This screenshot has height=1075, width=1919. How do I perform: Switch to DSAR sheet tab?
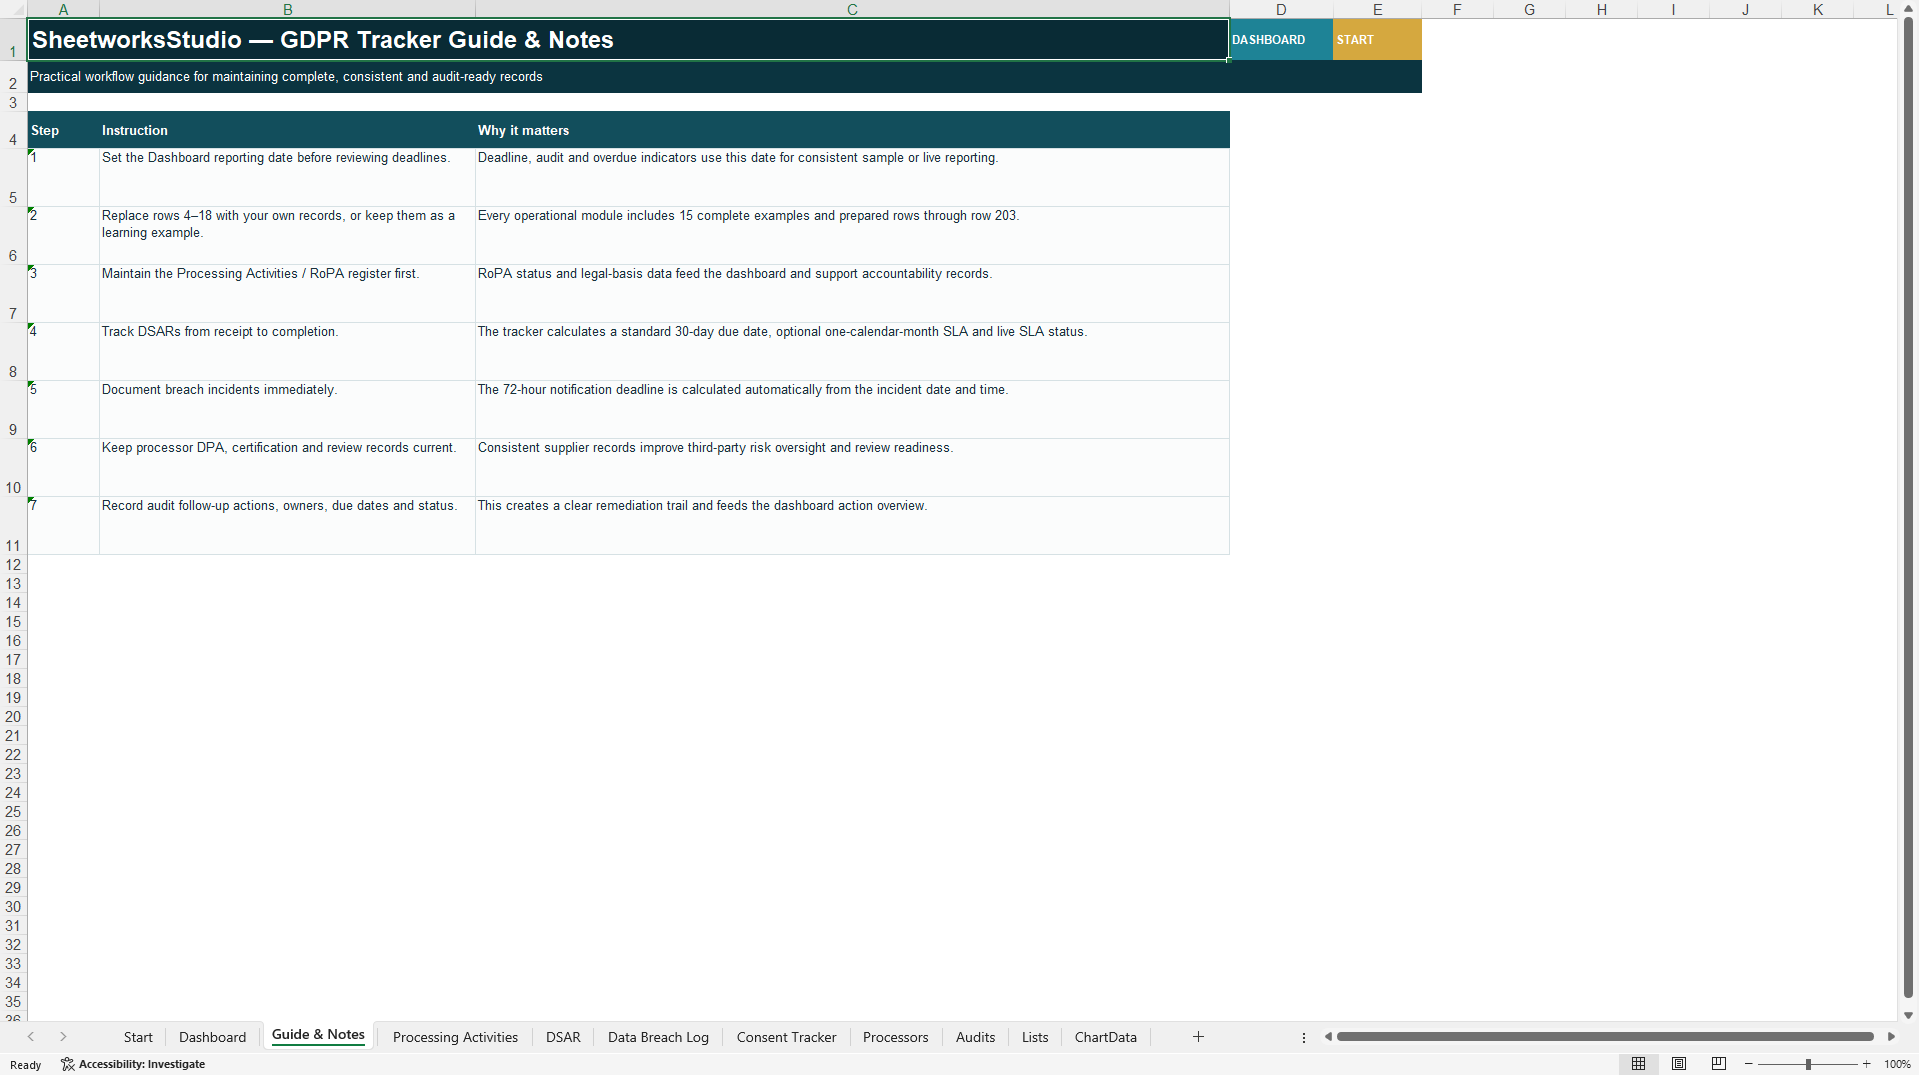(563, 1037)
